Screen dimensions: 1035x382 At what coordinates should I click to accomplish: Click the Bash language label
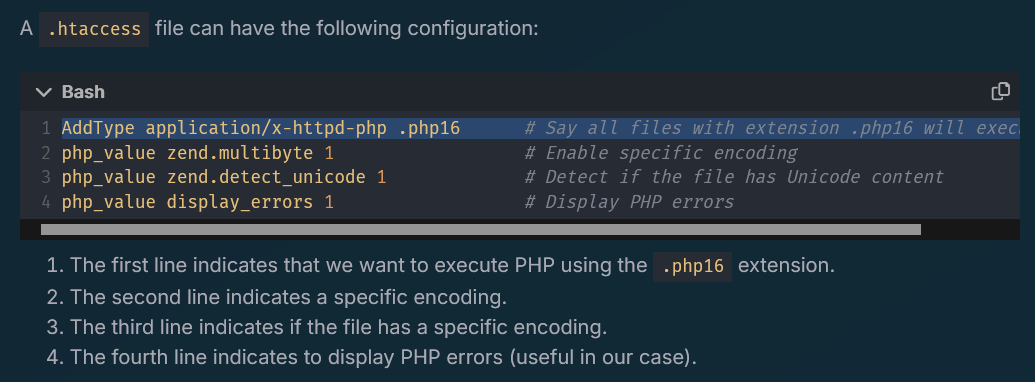[x=83, y=92]
